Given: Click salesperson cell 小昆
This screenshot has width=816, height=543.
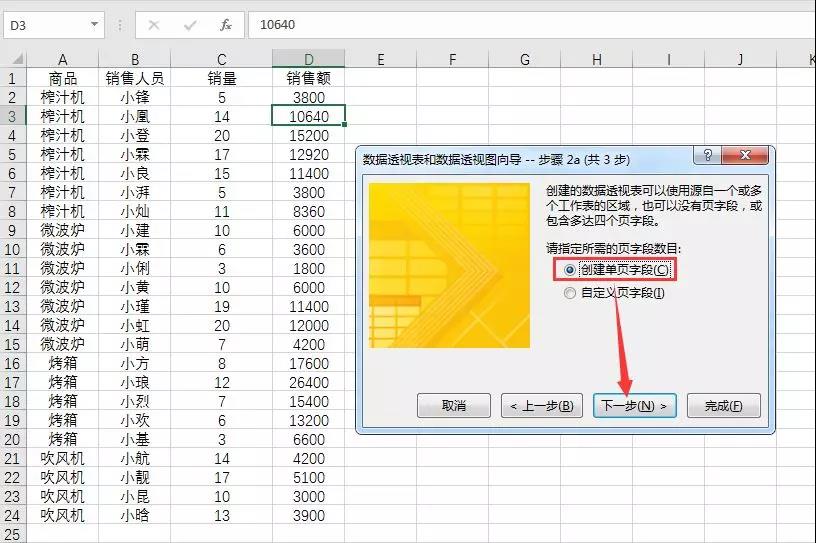Looking at the screenshot, I should (134, 496).
